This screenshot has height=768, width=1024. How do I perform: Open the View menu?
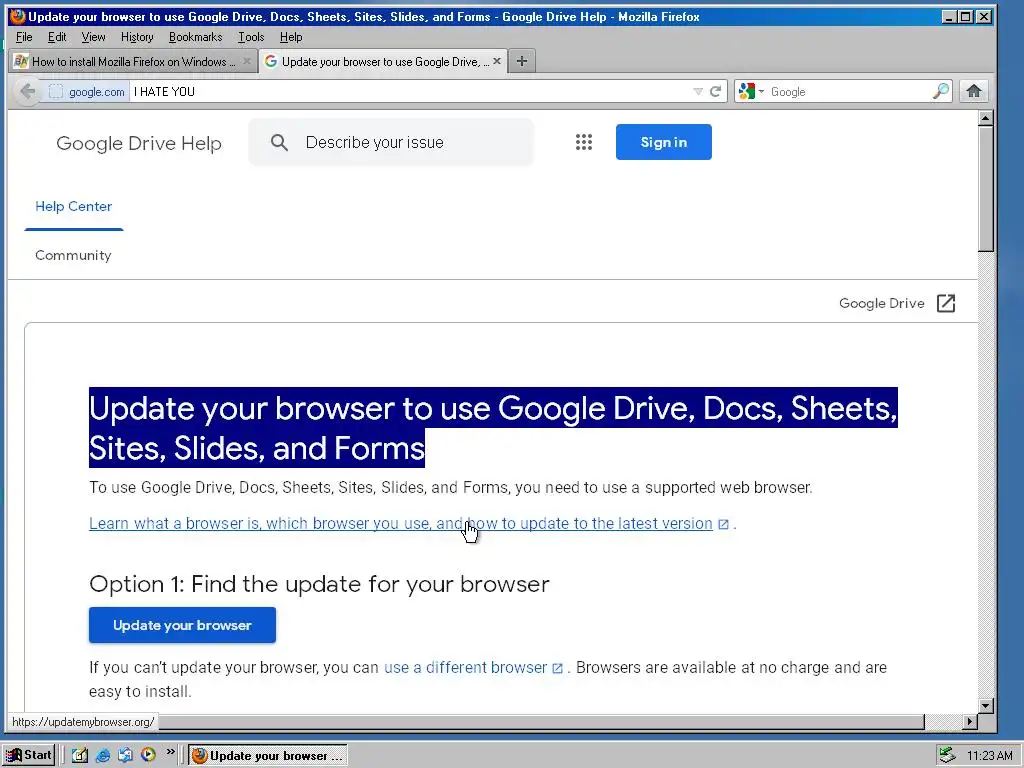point(93,37)
